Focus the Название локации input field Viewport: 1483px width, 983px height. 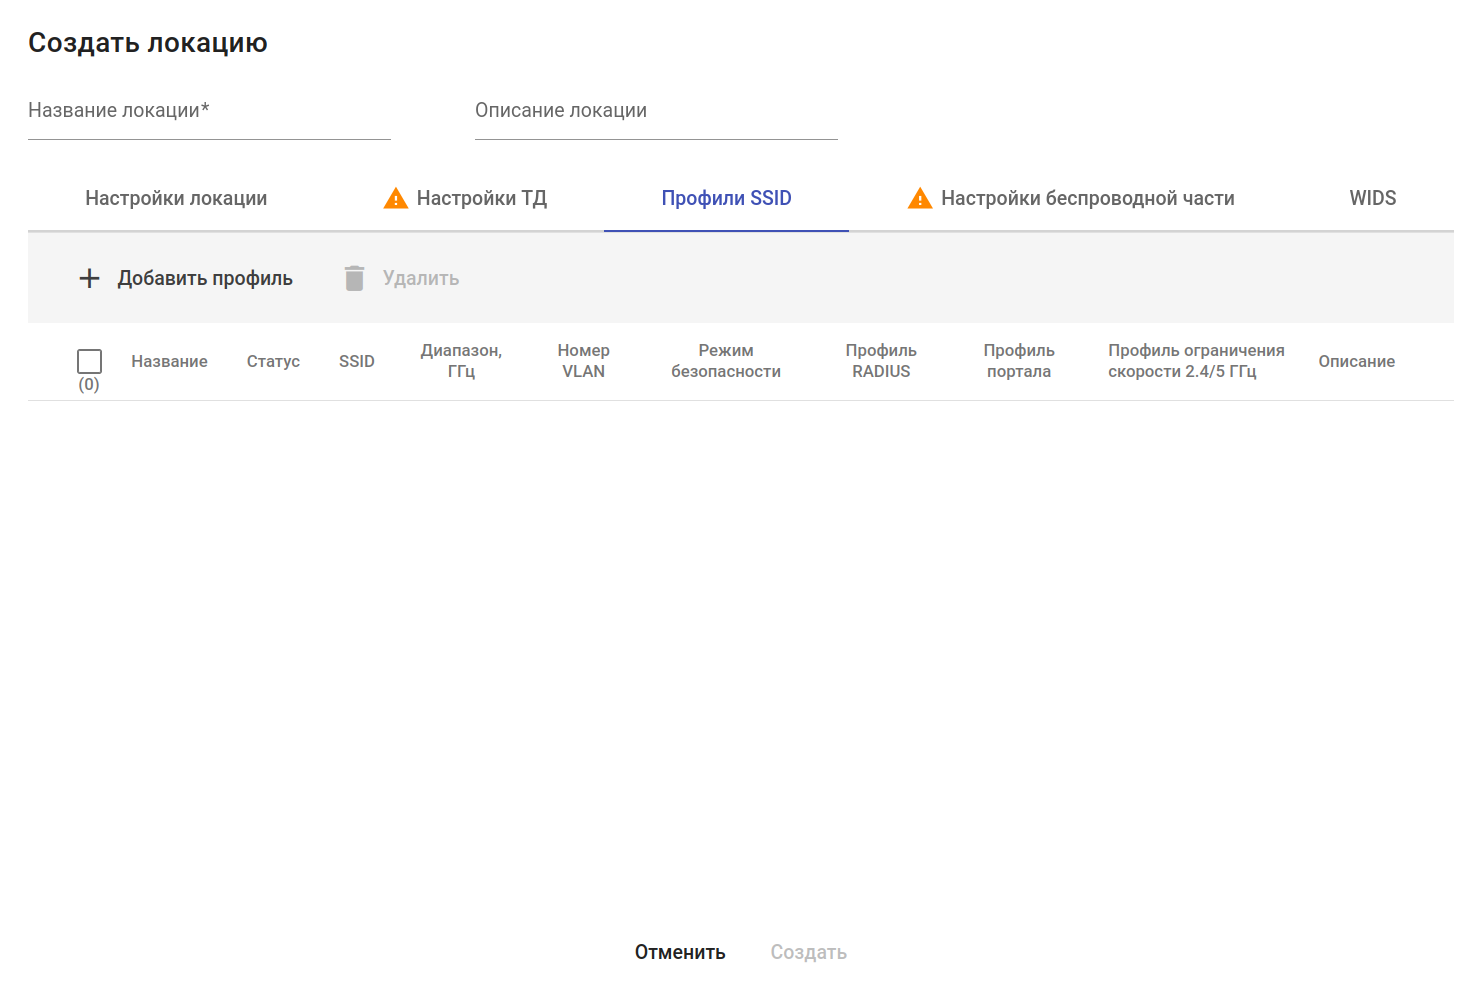click(x=209, y=111)
